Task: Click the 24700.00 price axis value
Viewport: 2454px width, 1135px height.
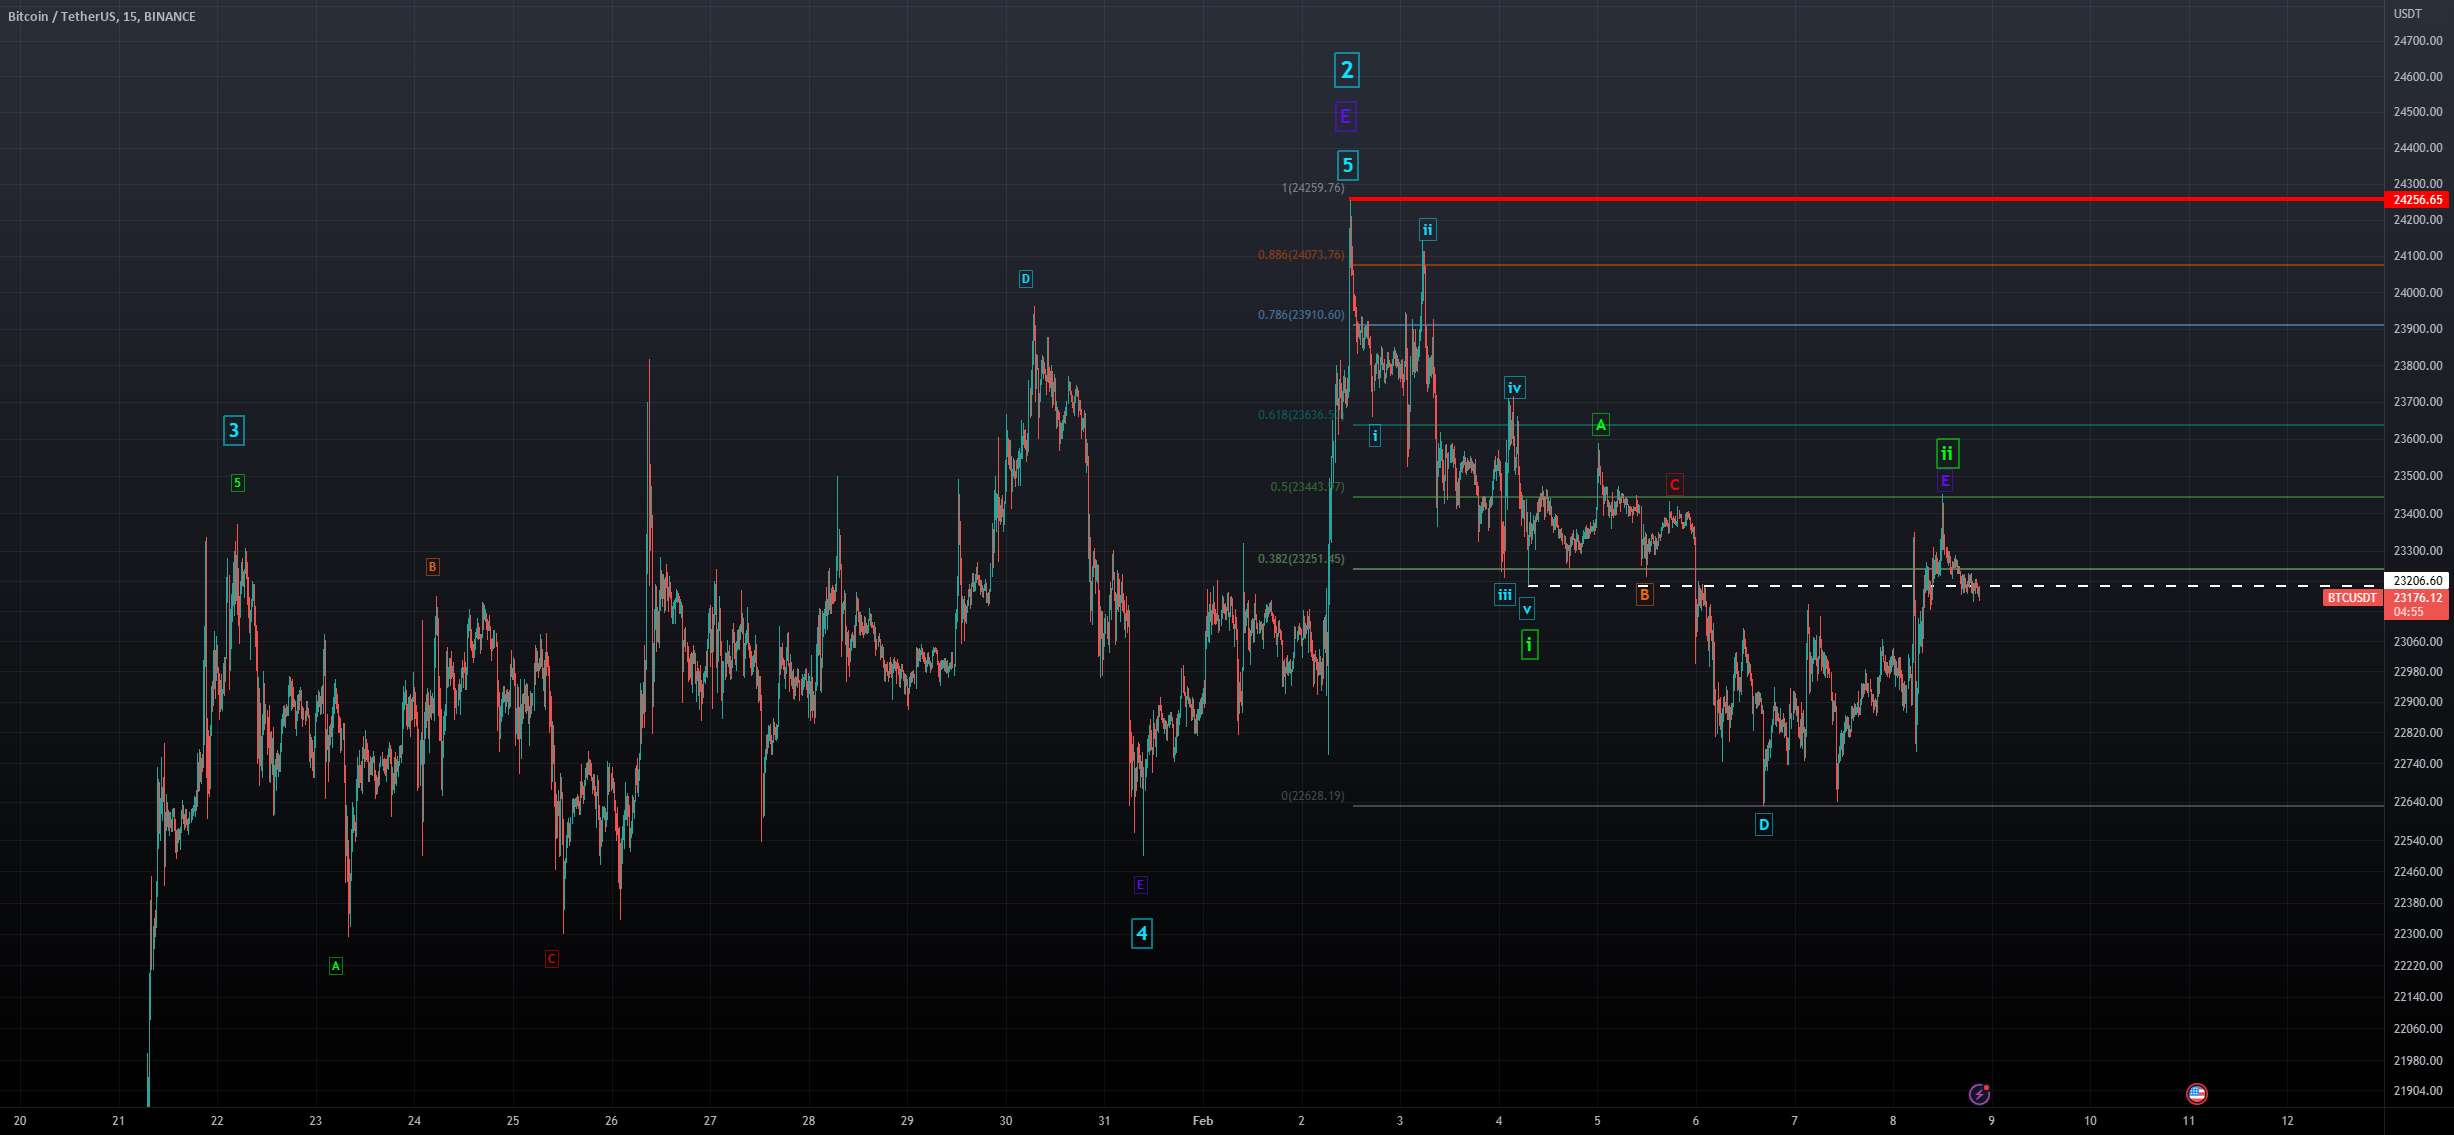Action: tap(2418, 41)
